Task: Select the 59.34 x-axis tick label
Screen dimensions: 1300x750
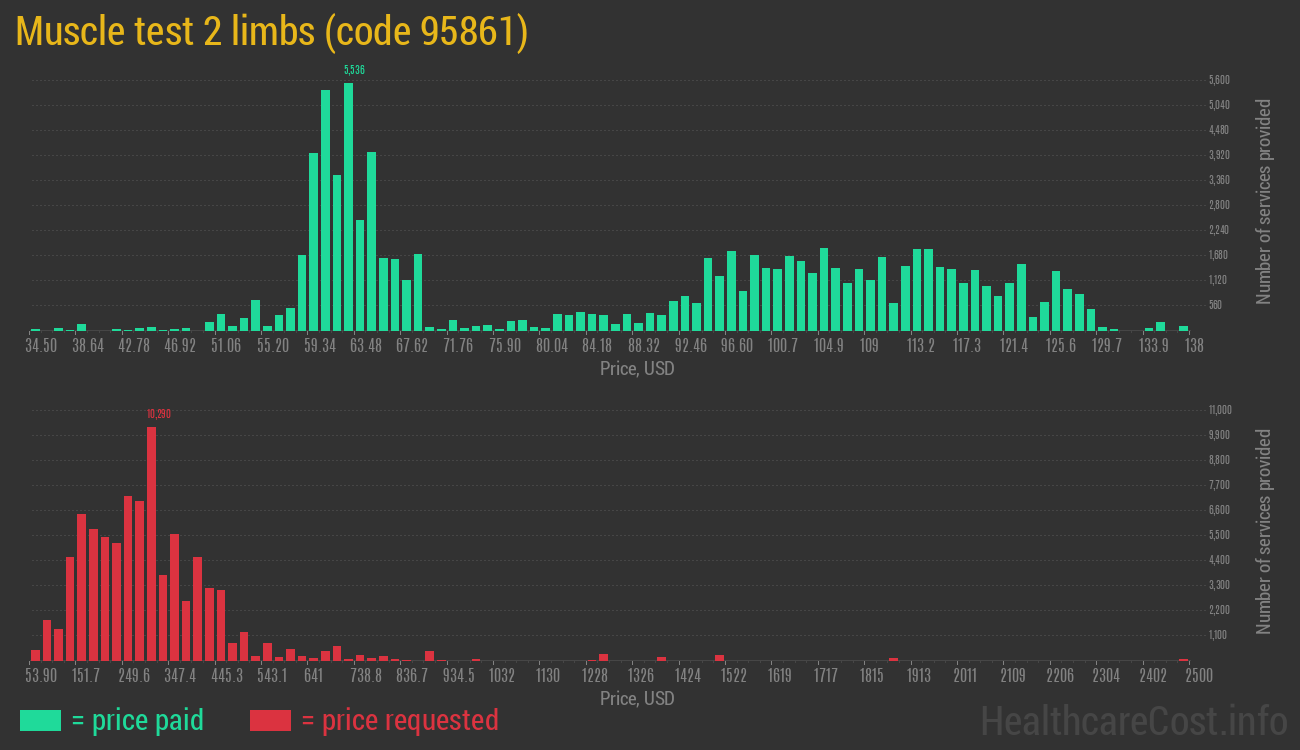Action: coord(319,346)
